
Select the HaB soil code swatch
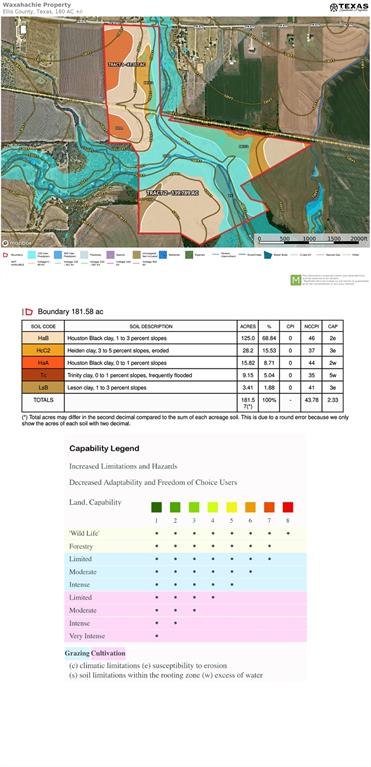(43, 338)
